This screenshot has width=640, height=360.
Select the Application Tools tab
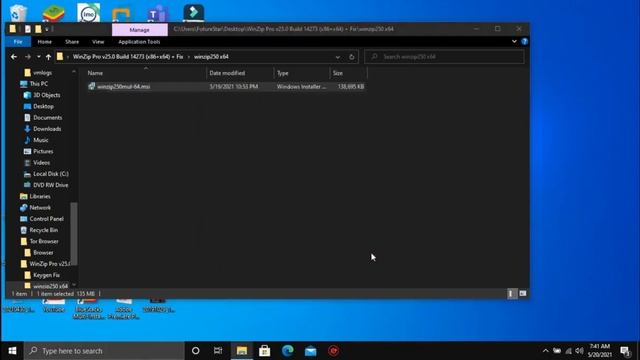(139, 42)
